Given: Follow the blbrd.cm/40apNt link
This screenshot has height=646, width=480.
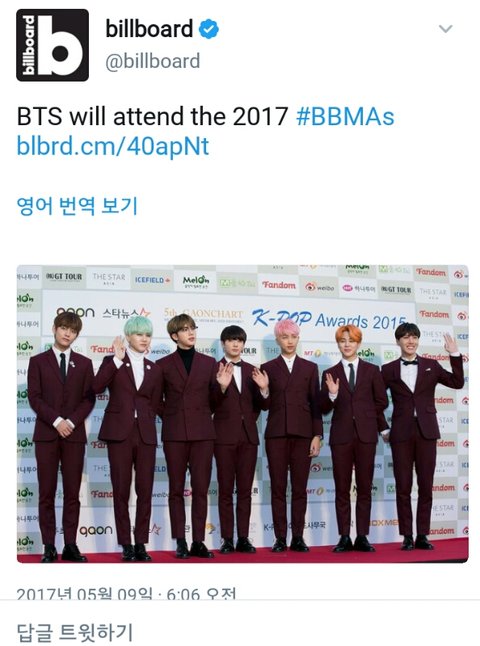Looking at the screenshot, I should click(x=113, y=147).
